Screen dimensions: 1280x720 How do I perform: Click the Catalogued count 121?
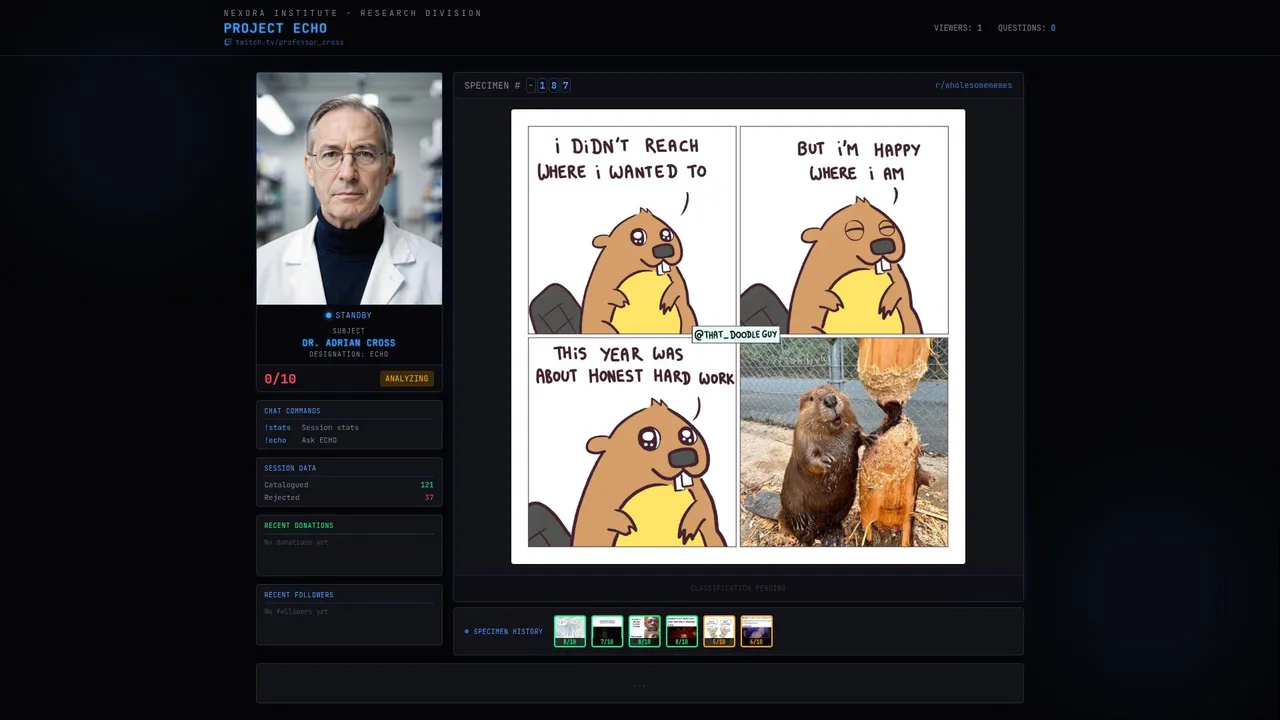tap(427, 485)
